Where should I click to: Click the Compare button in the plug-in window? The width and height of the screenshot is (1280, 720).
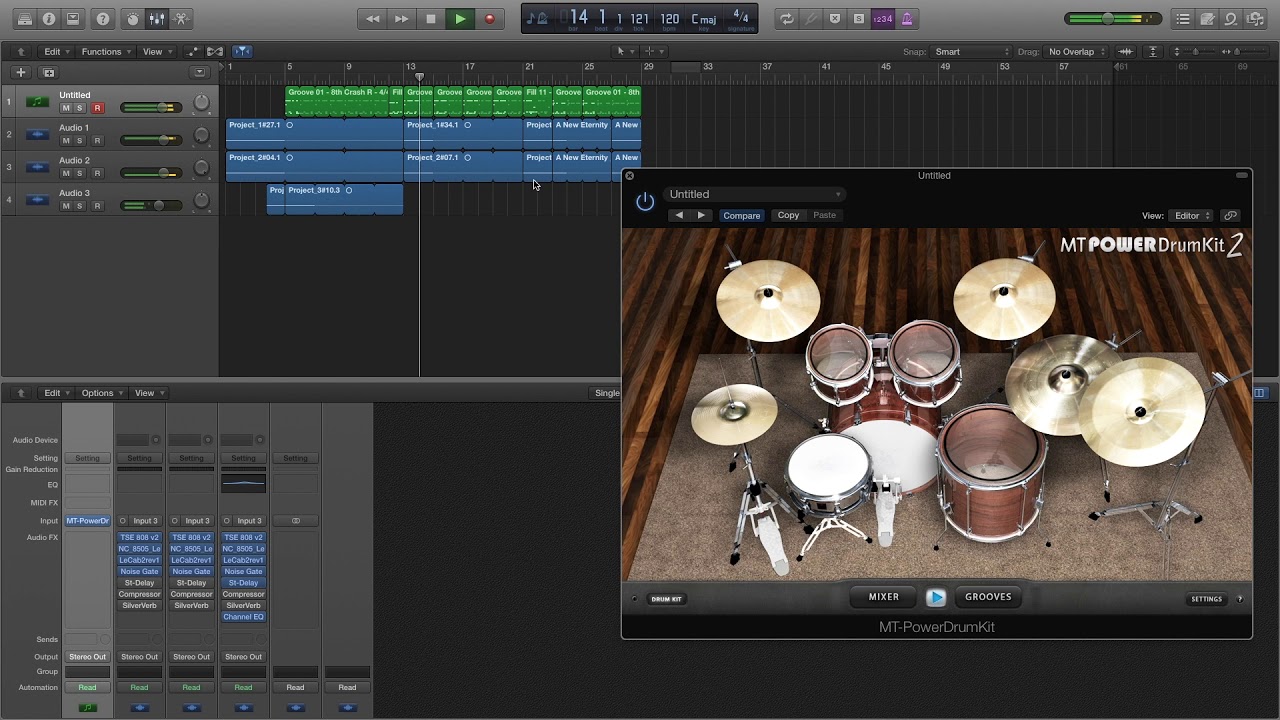(742, 216)
